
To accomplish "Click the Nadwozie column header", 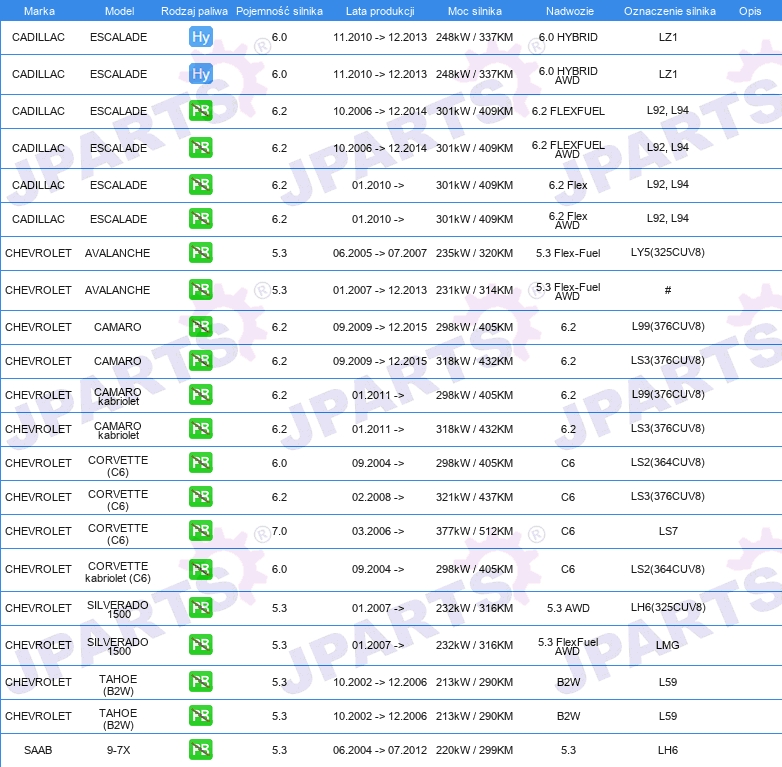I will point(570,11).
